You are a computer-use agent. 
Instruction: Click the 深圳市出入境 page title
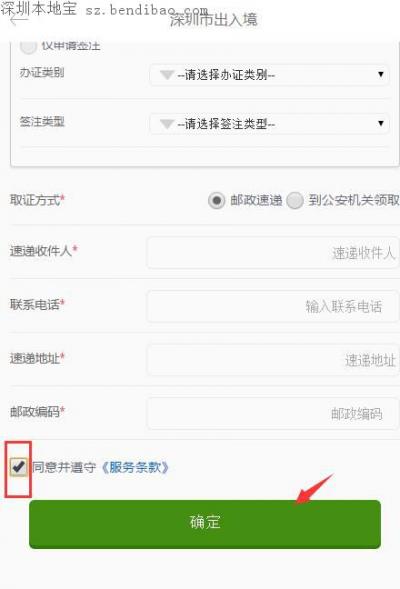[x=214, y=20]
